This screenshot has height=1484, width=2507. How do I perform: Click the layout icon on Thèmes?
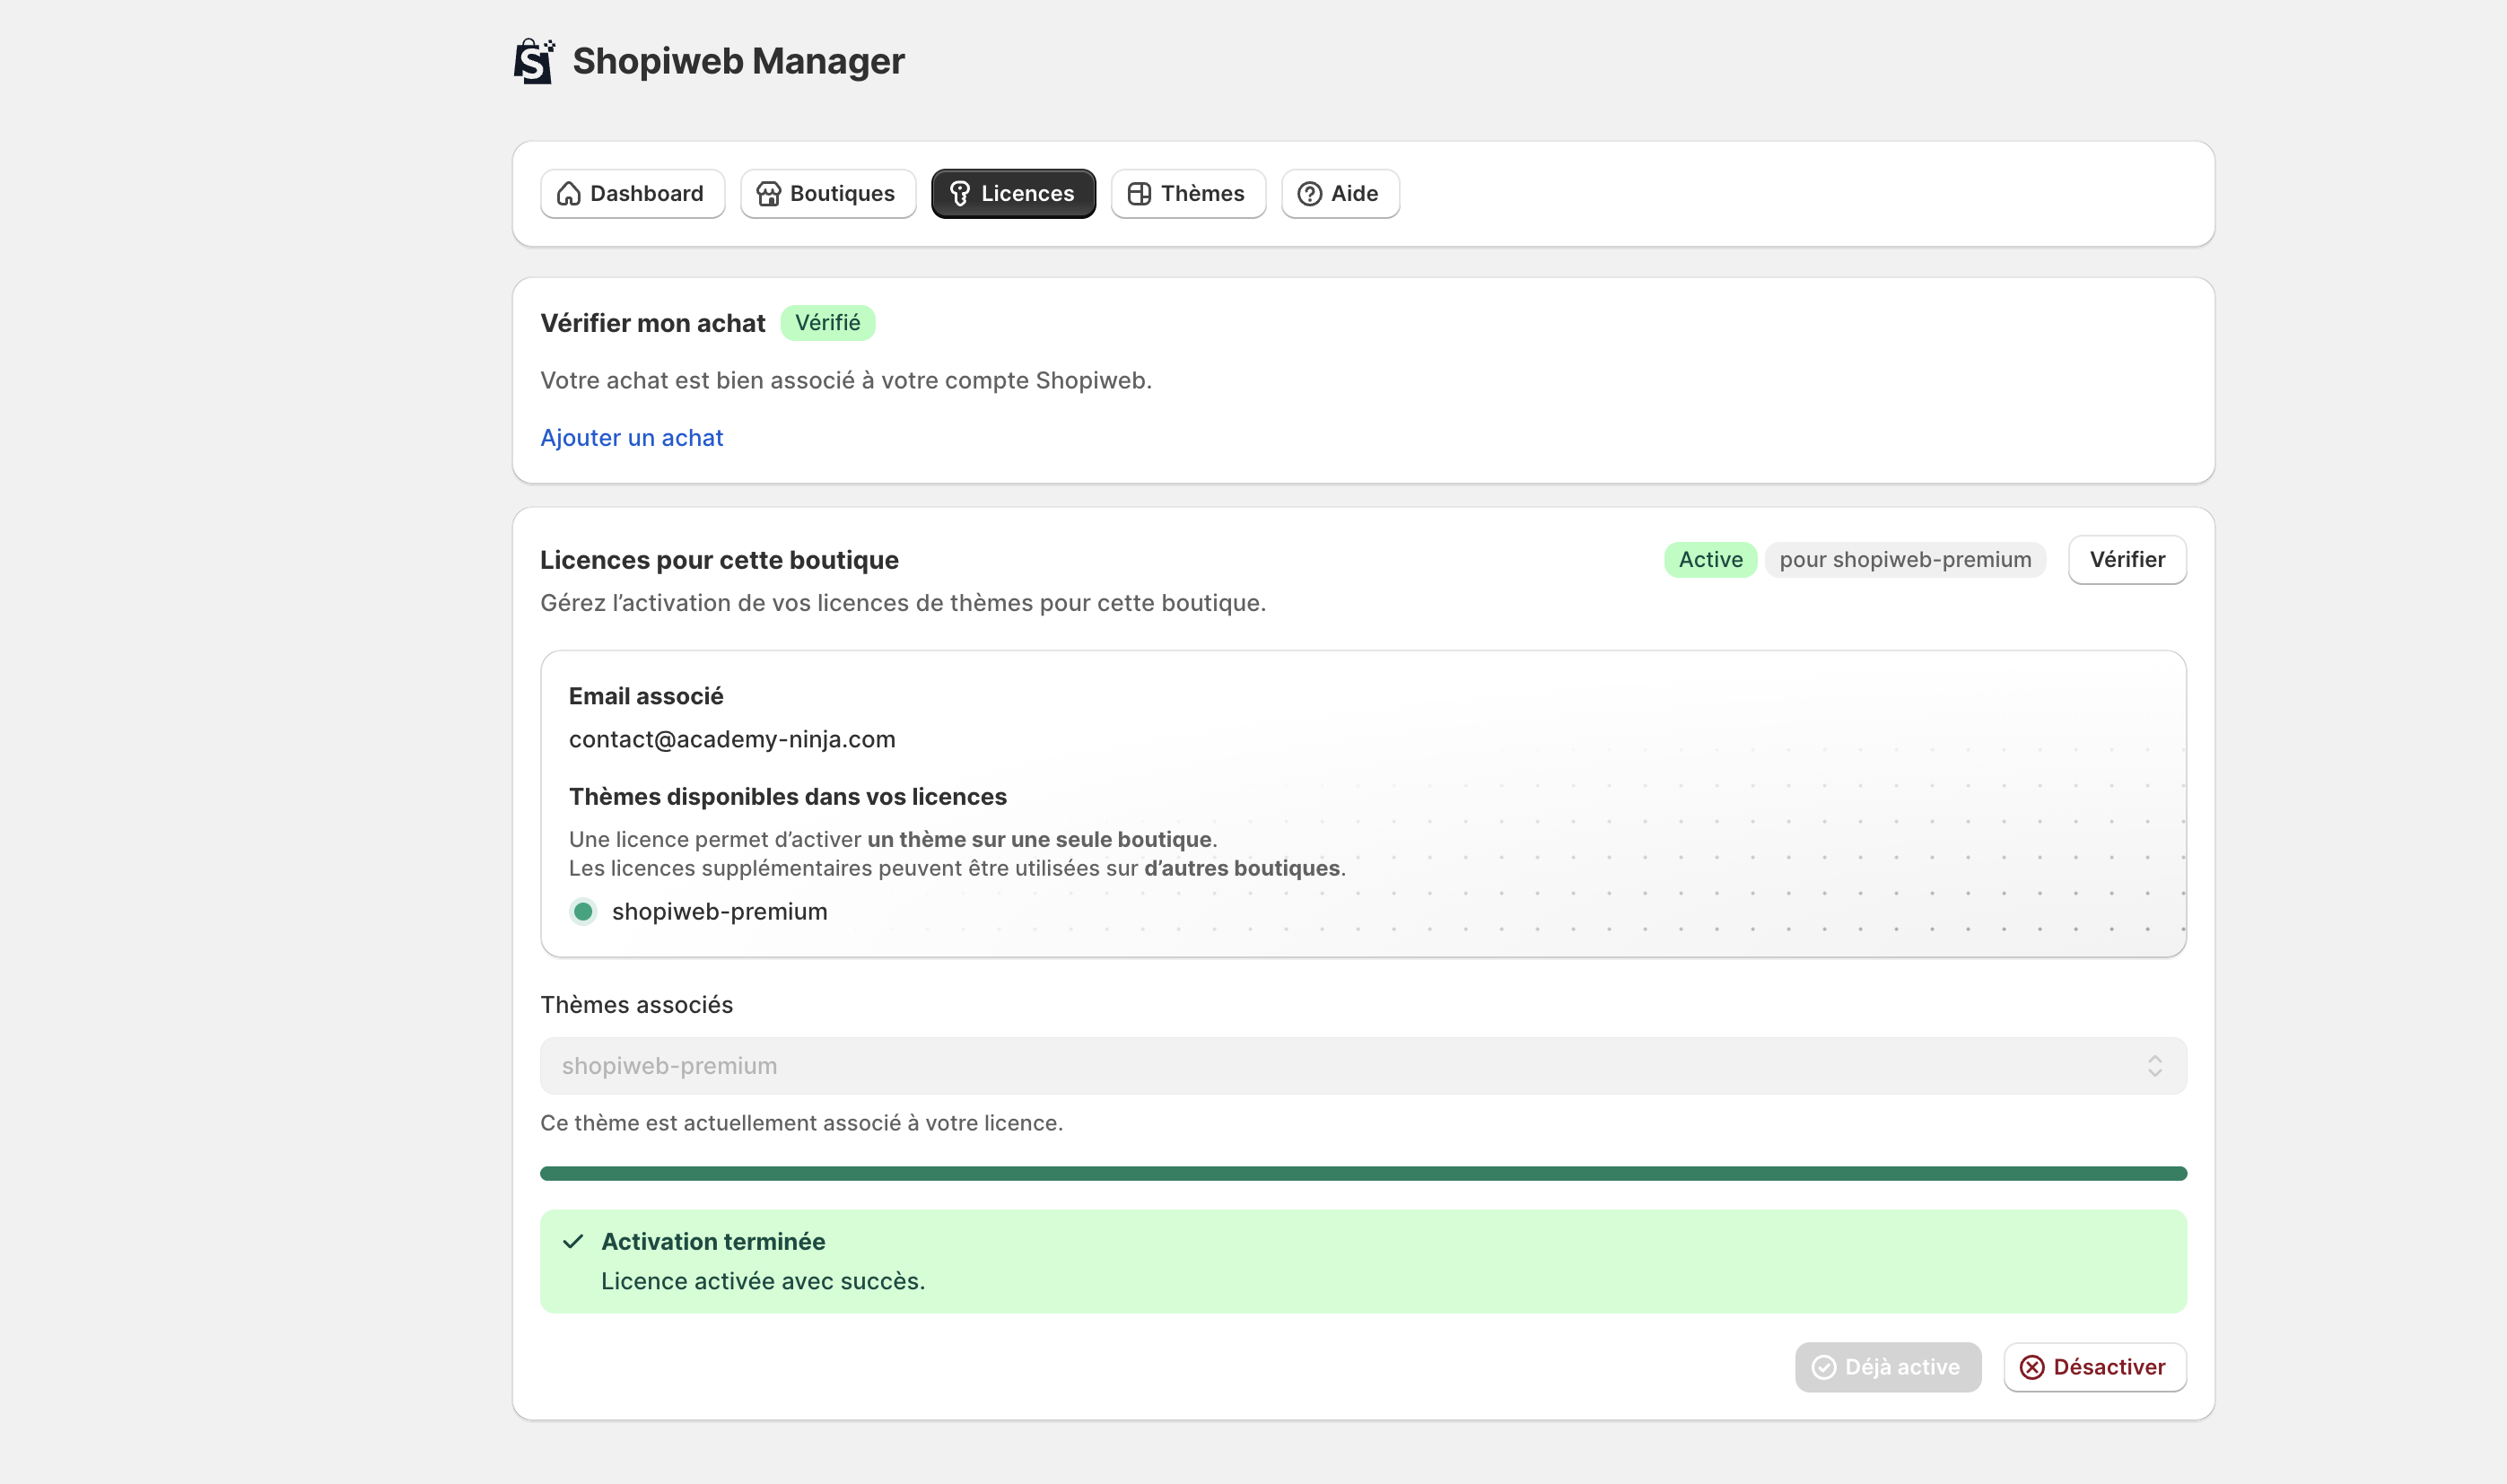(x=1139, y=194)
